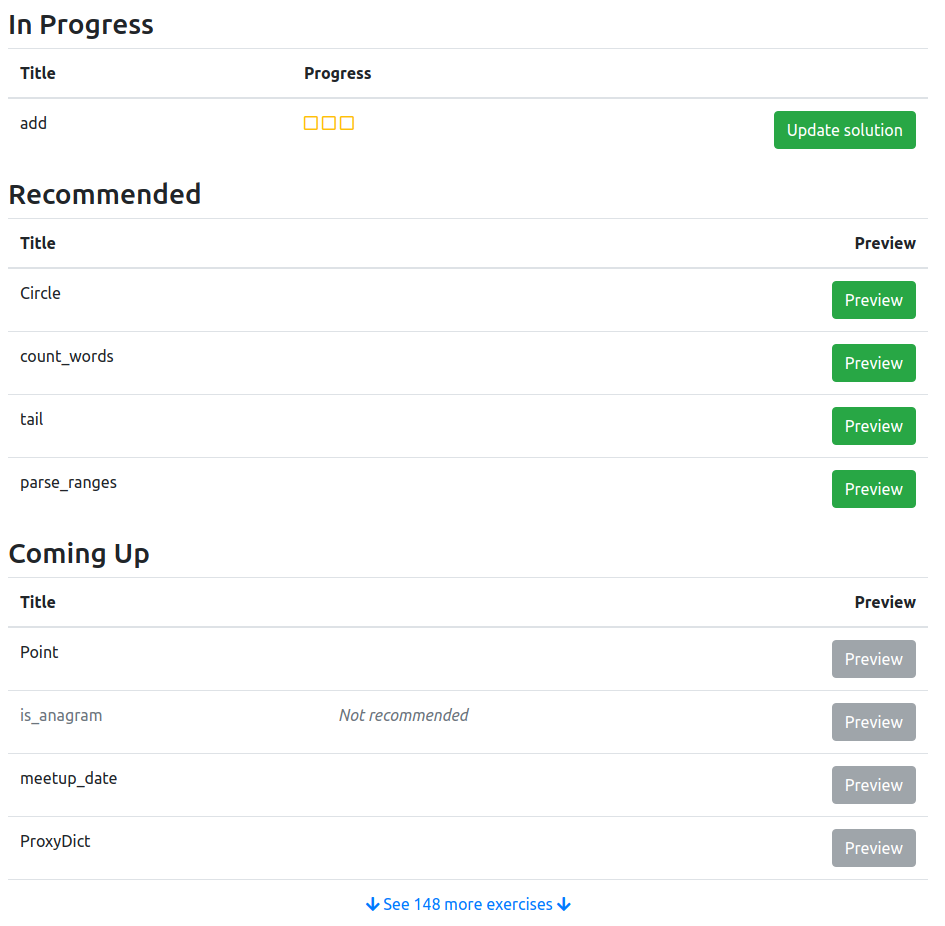The width and height of the screenshot is (945, 926).
Task: Preview the count_words exercise
Action: [x=873, y=363]
